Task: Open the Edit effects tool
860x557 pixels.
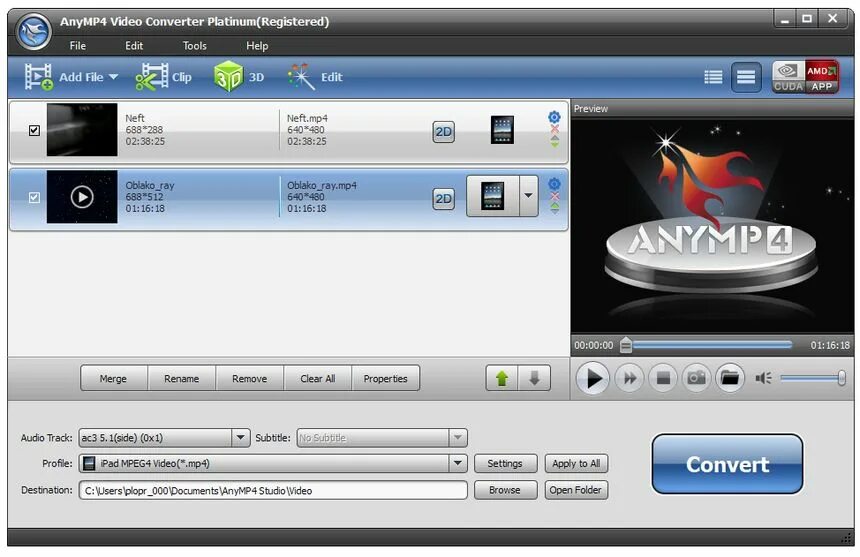Action: coord(315,77)
